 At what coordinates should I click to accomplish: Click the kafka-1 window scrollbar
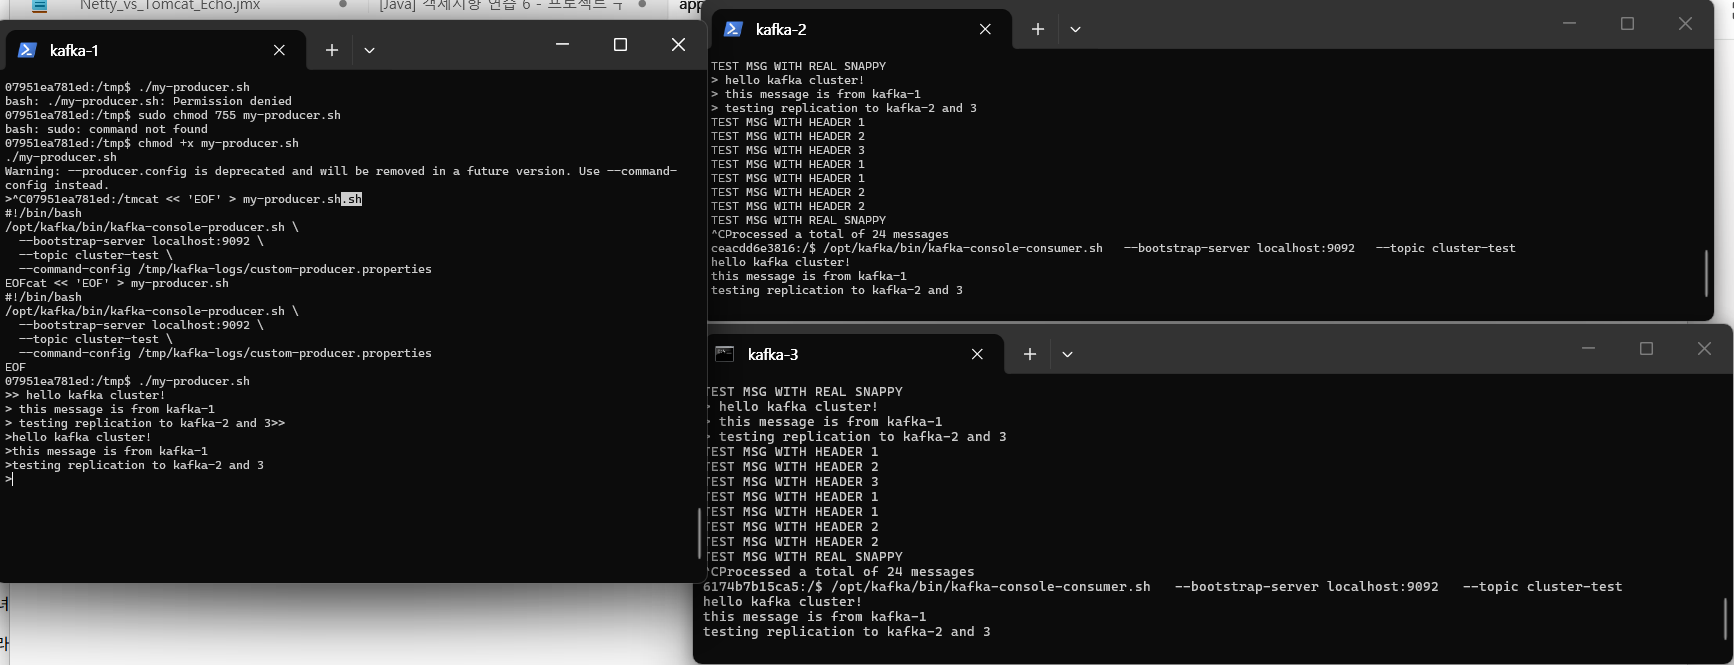(x=698, y=533)
